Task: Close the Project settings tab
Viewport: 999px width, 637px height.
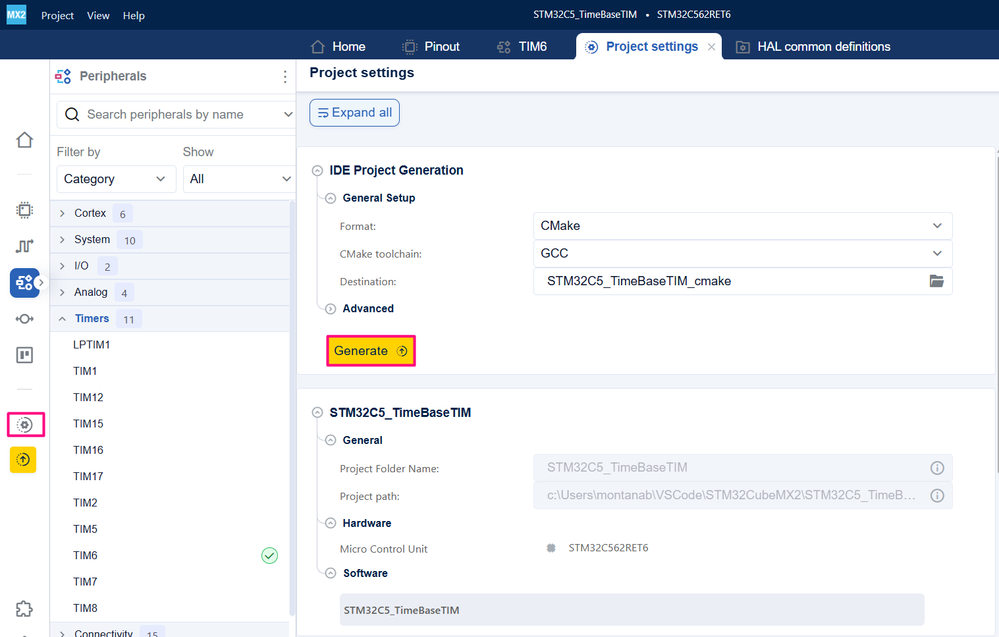Action: [x=711, y=47]
